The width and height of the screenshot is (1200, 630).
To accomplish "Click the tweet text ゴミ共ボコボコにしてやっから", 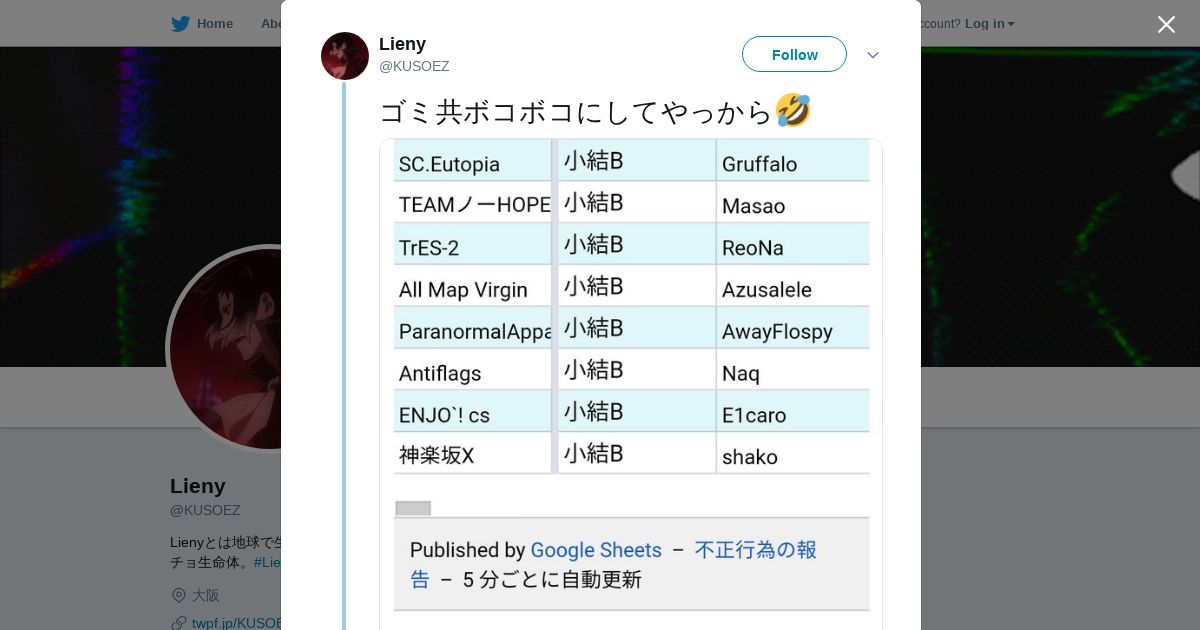I will pos(576,111).
